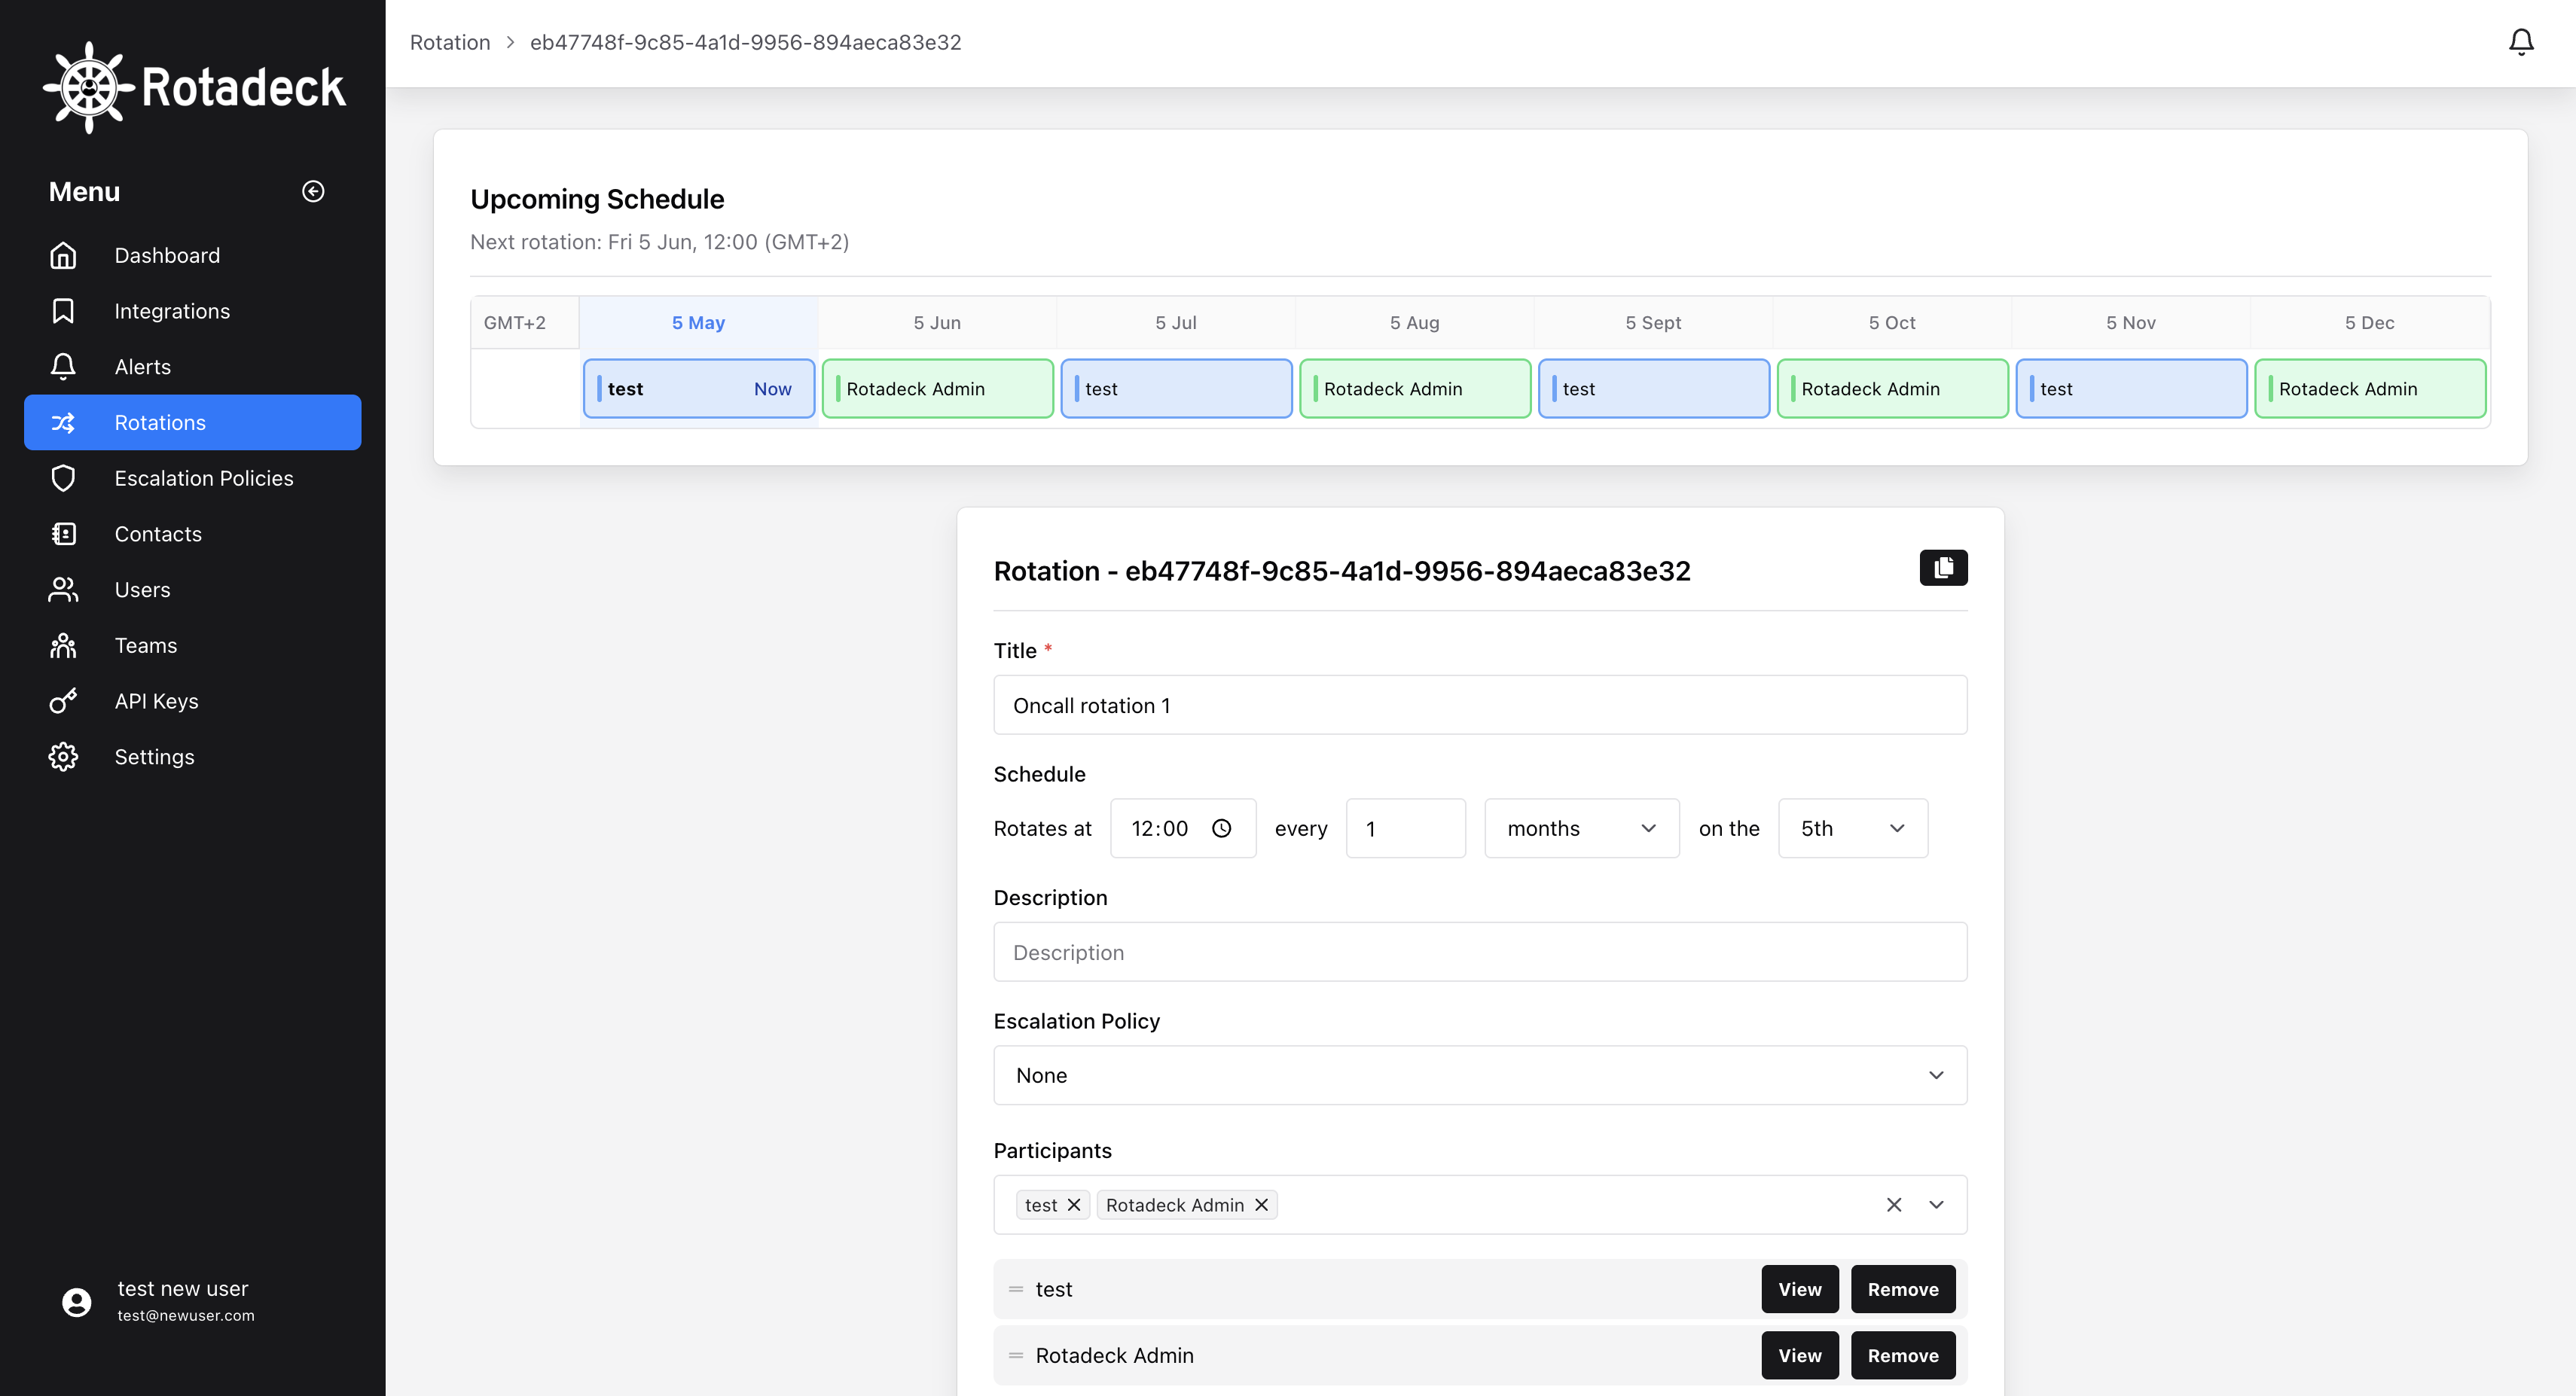Open the Teams page
Screen dimensions: 2576x1396
[x=192, y=646]
